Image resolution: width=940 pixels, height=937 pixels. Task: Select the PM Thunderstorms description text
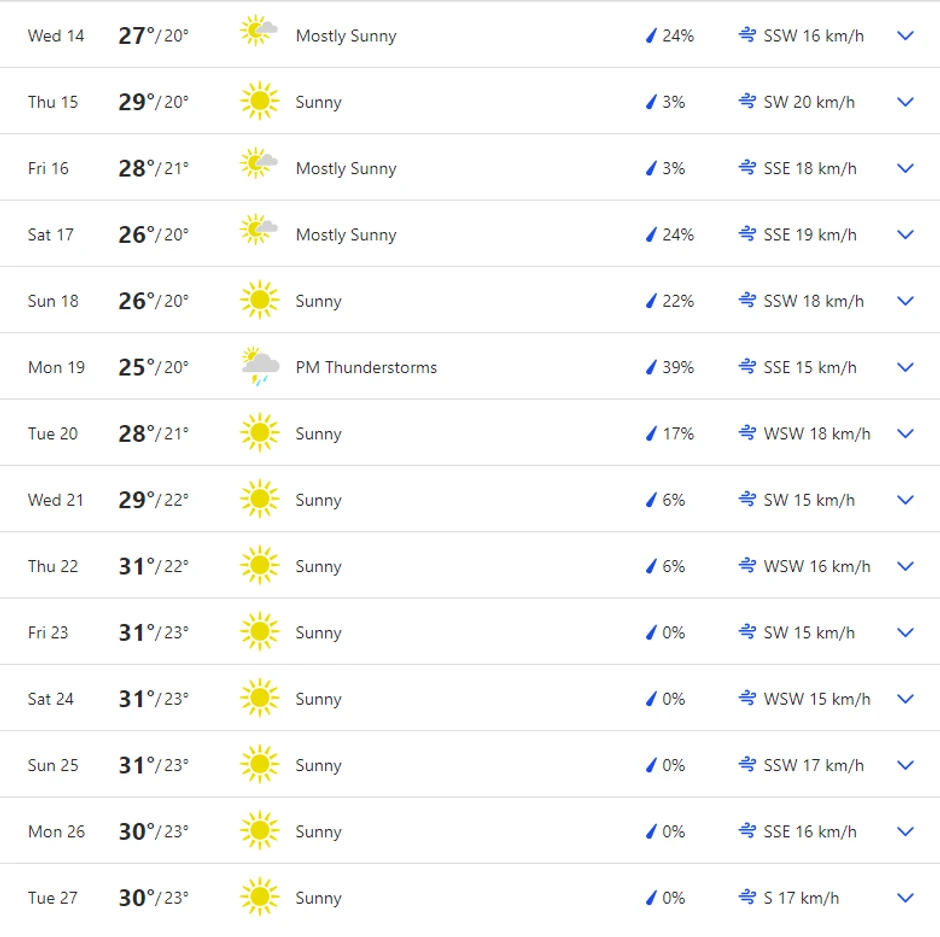pos(366,367)
